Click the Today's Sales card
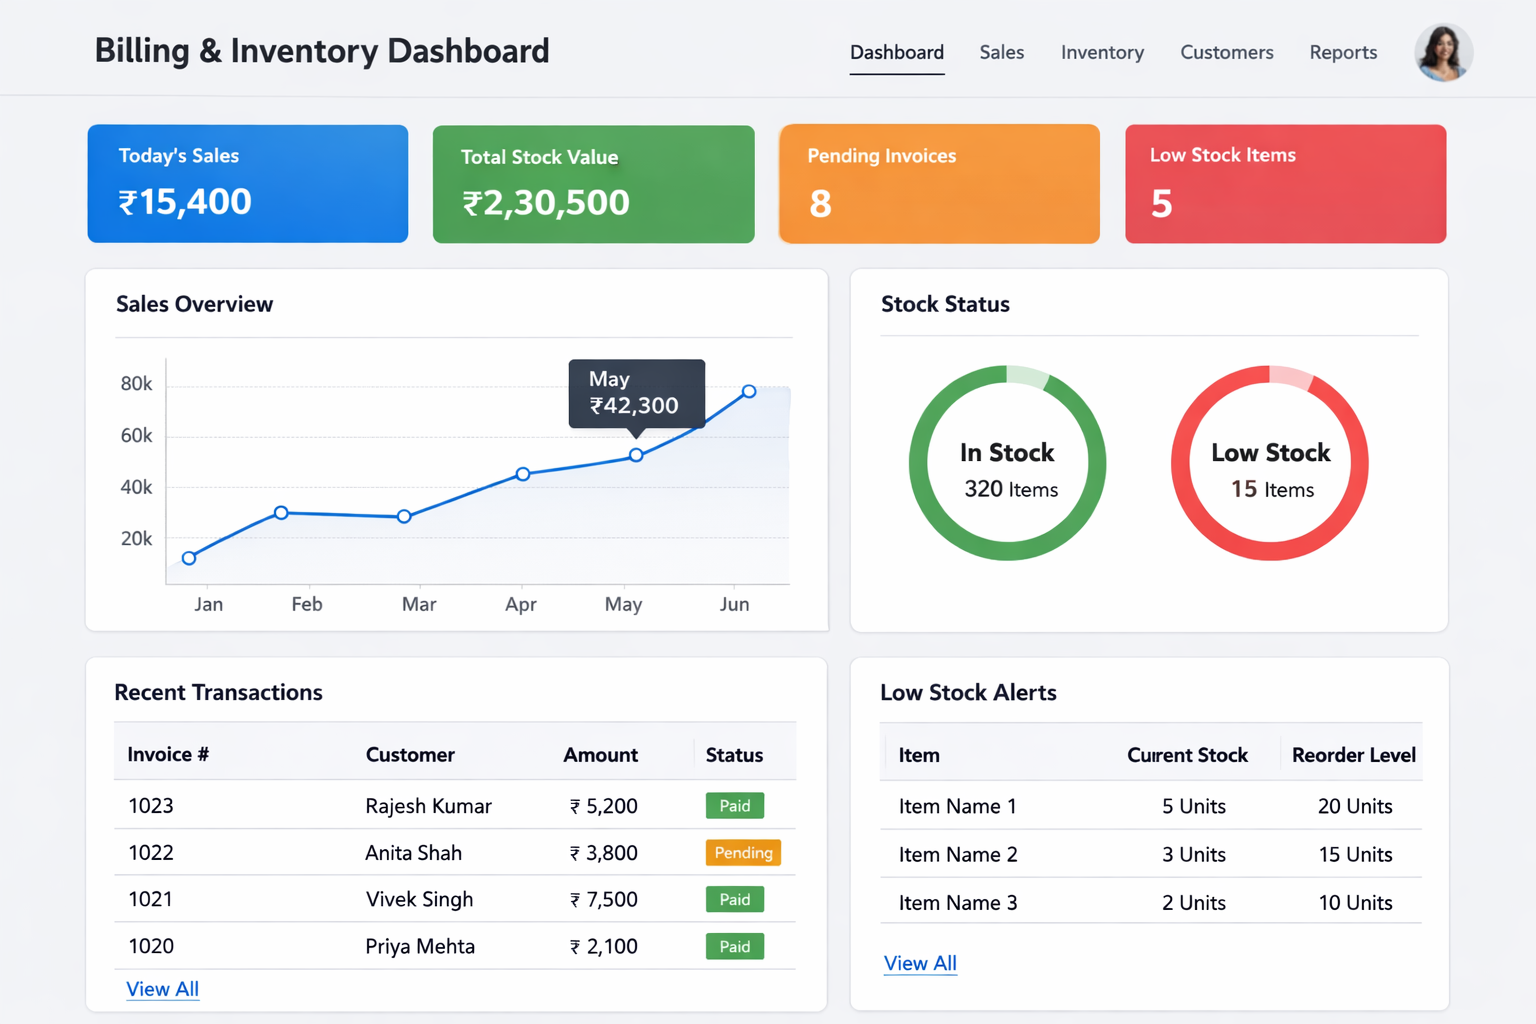 click(248, 184)
